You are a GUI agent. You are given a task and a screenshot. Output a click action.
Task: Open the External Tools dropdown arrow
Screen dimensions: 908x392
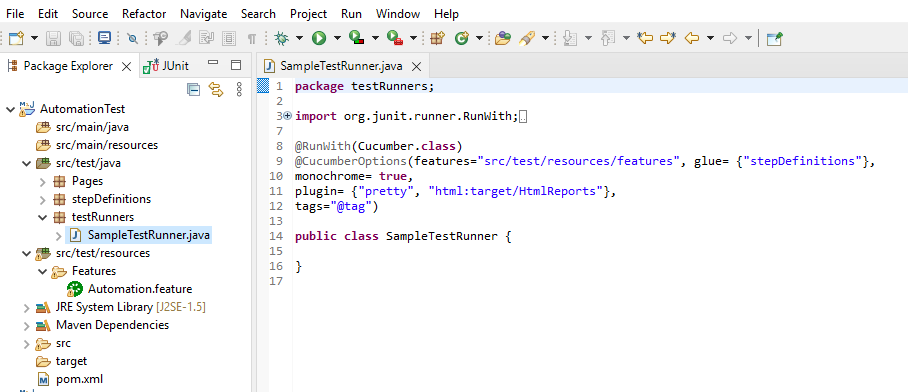(413, 38)
